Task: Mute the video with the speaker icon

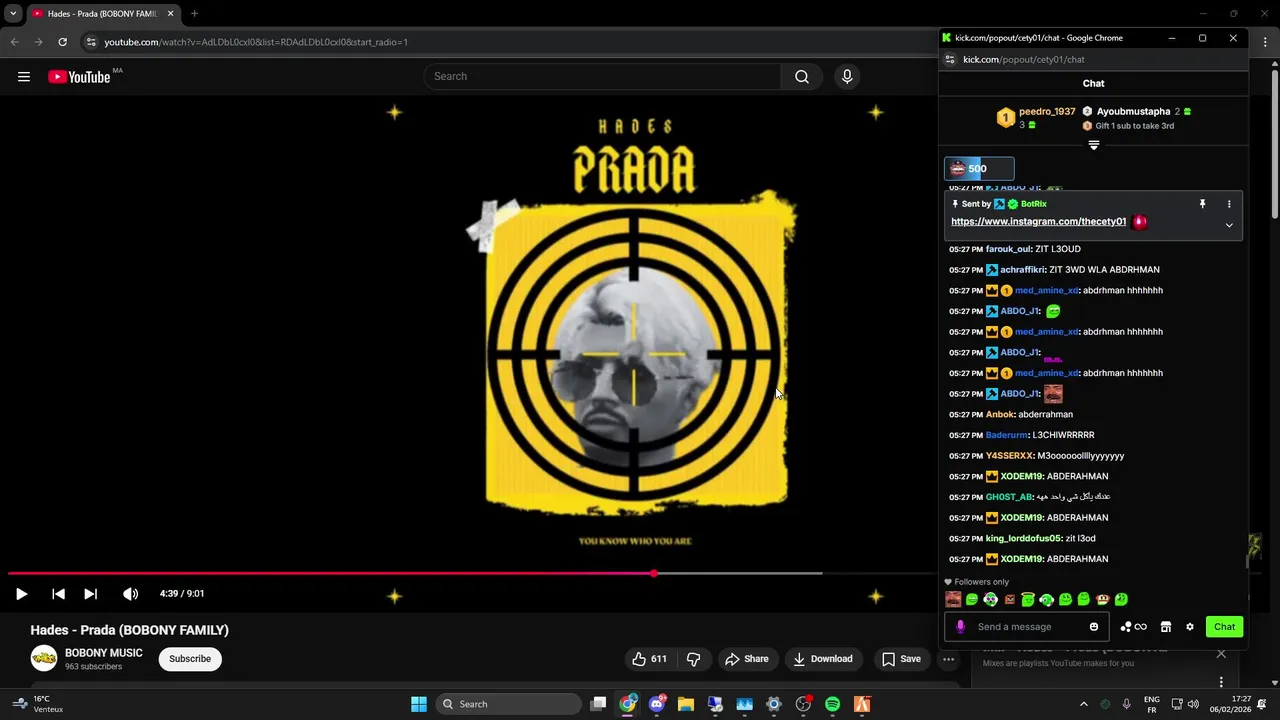Action: click(130, 593)
